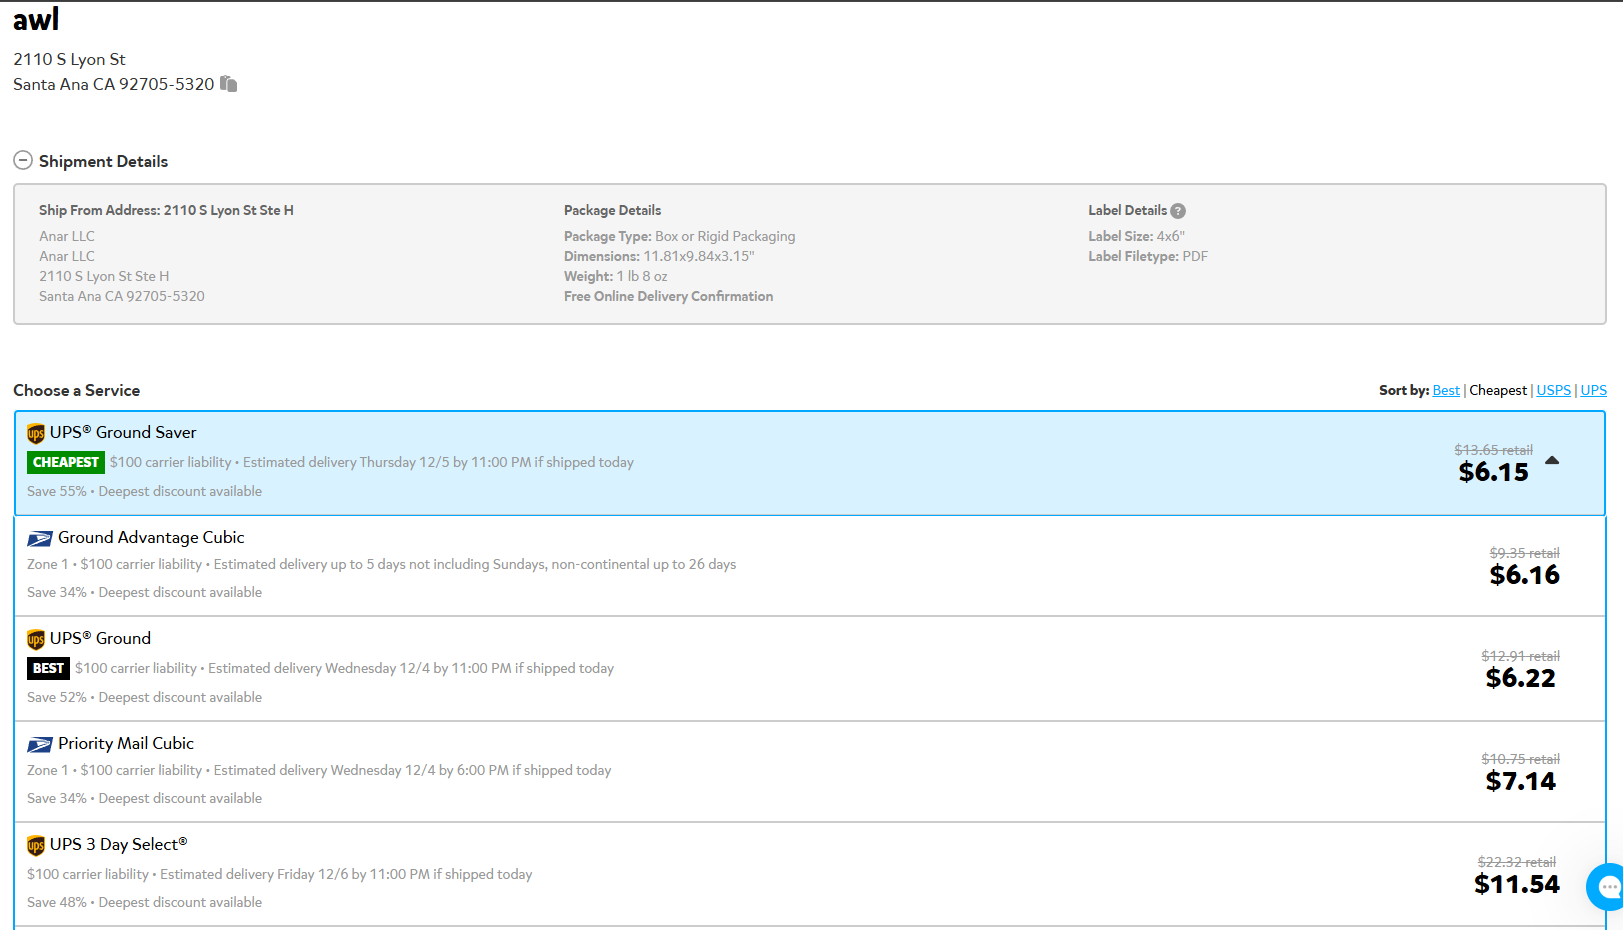This screenshot has height=930, width=1623.
Task: Sort services by Best
Action: 1446,390
